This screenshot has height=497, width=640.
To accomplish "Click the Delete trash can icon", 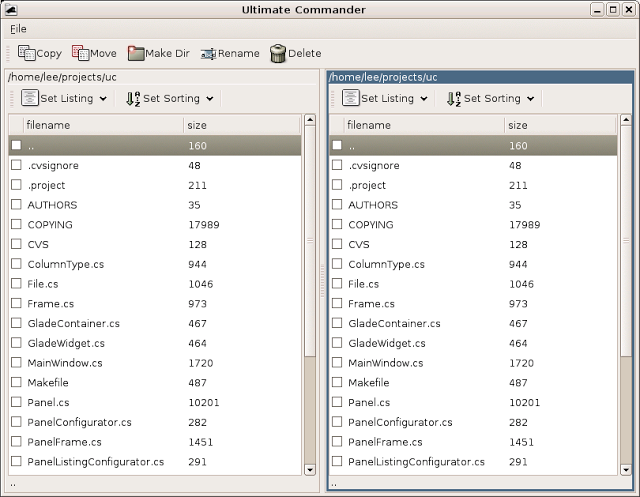I will pyautogui.click(x=278, y=53).
